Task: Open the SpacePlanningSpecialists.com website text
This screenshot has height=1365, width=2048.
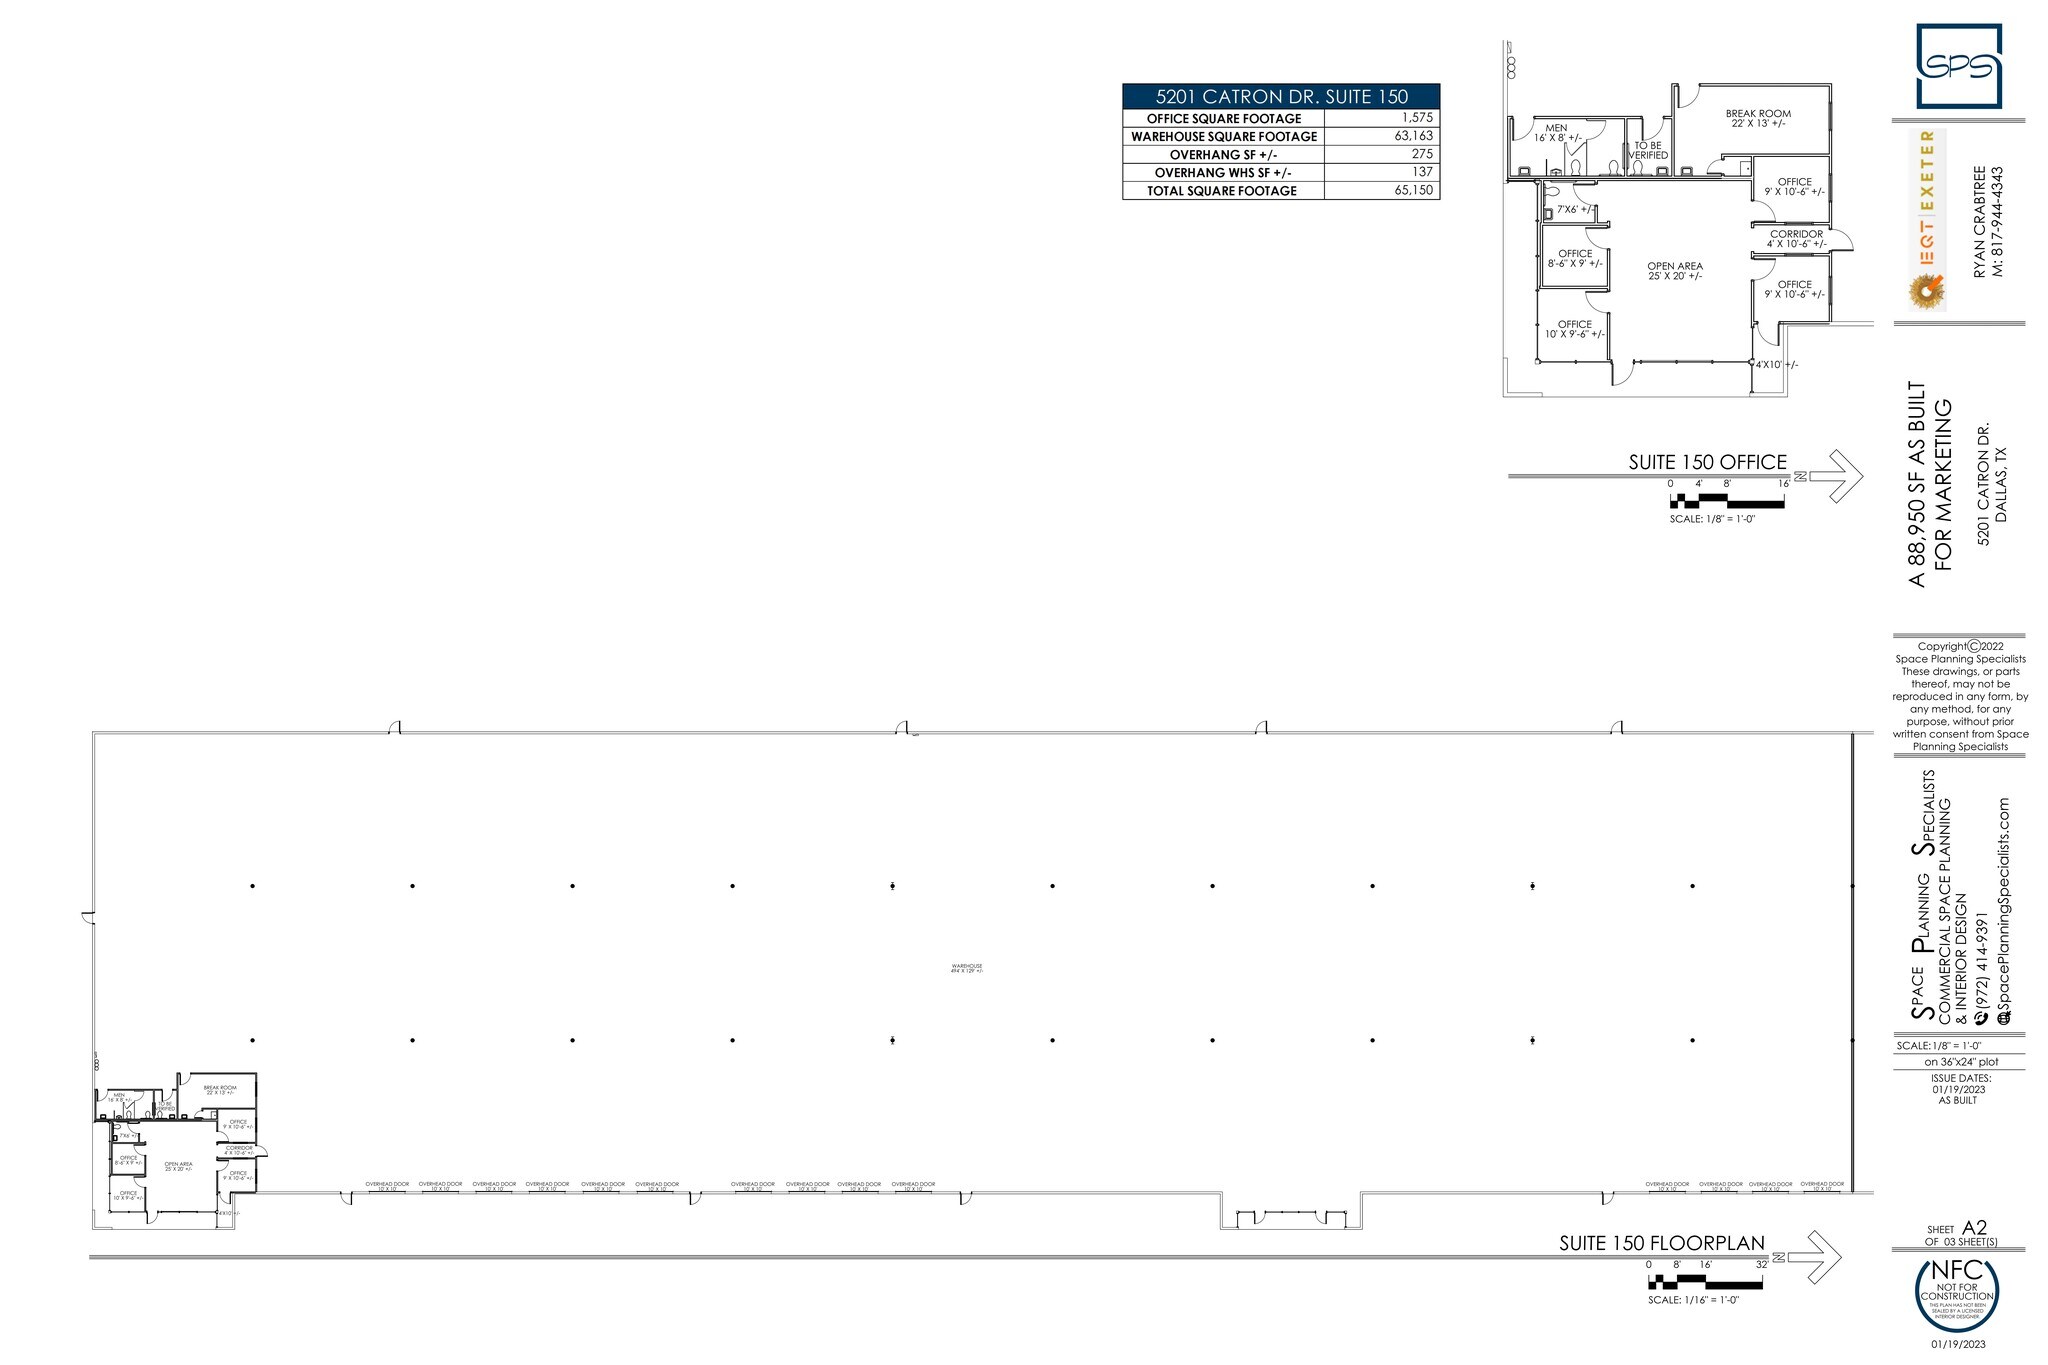Action: pyautogui.click(x=2002, y=905)
